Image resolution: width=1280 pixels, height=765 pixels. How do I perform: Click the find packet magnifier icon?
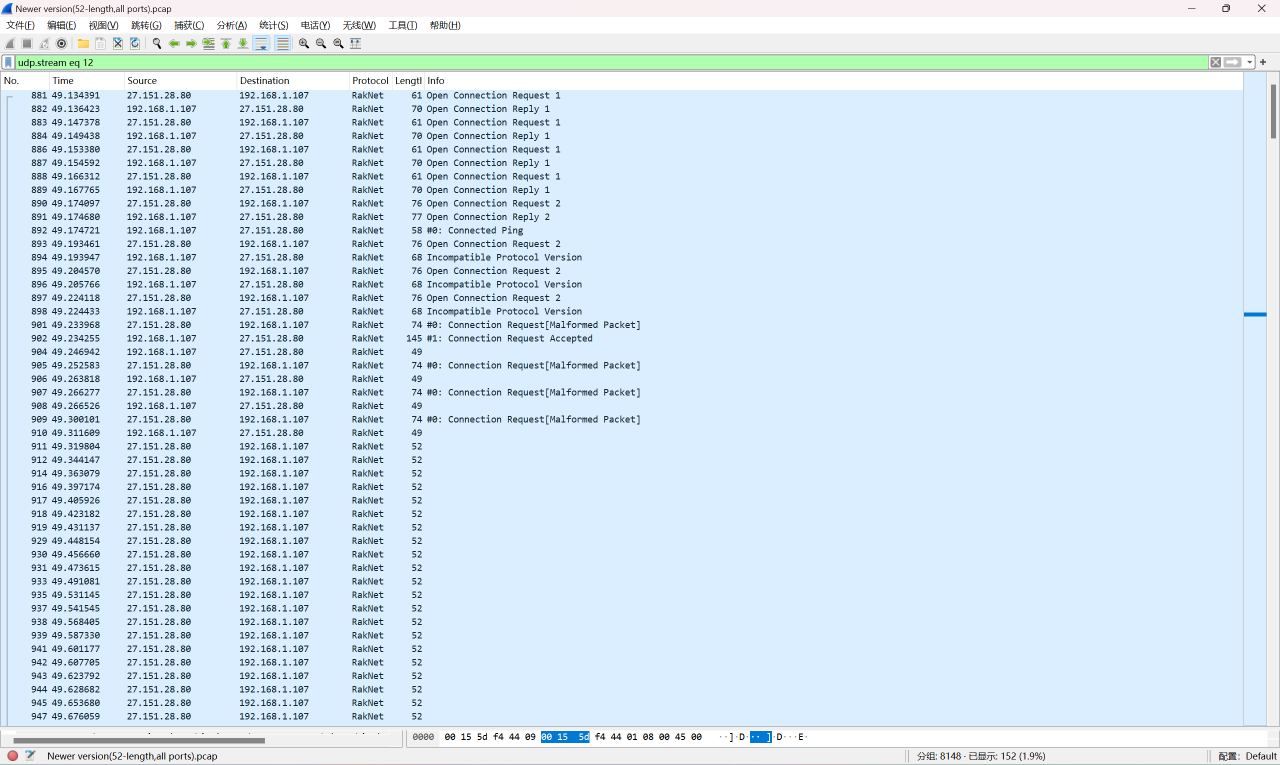[x=157, y=44]
